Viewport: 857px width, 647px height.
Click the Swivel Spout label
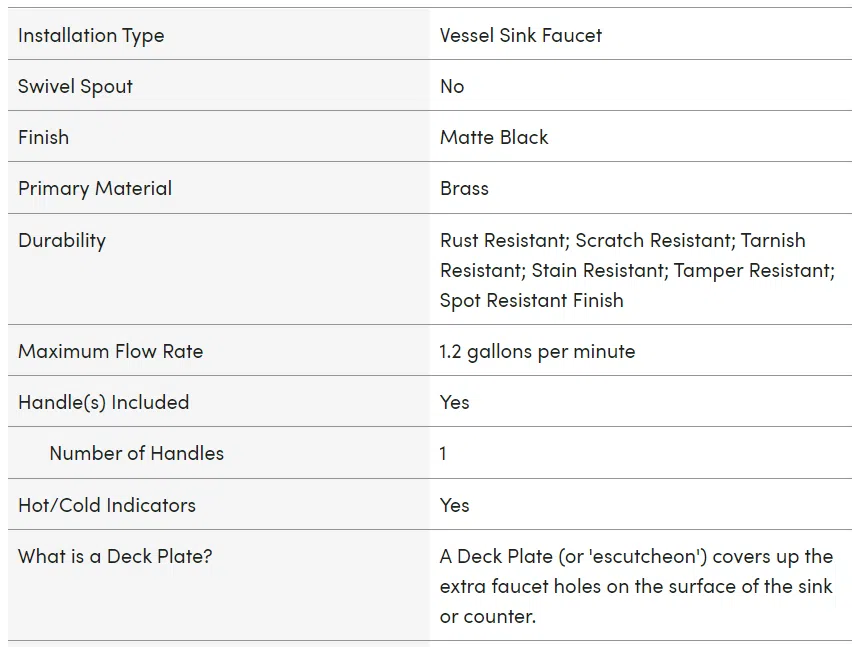[75, 86]
